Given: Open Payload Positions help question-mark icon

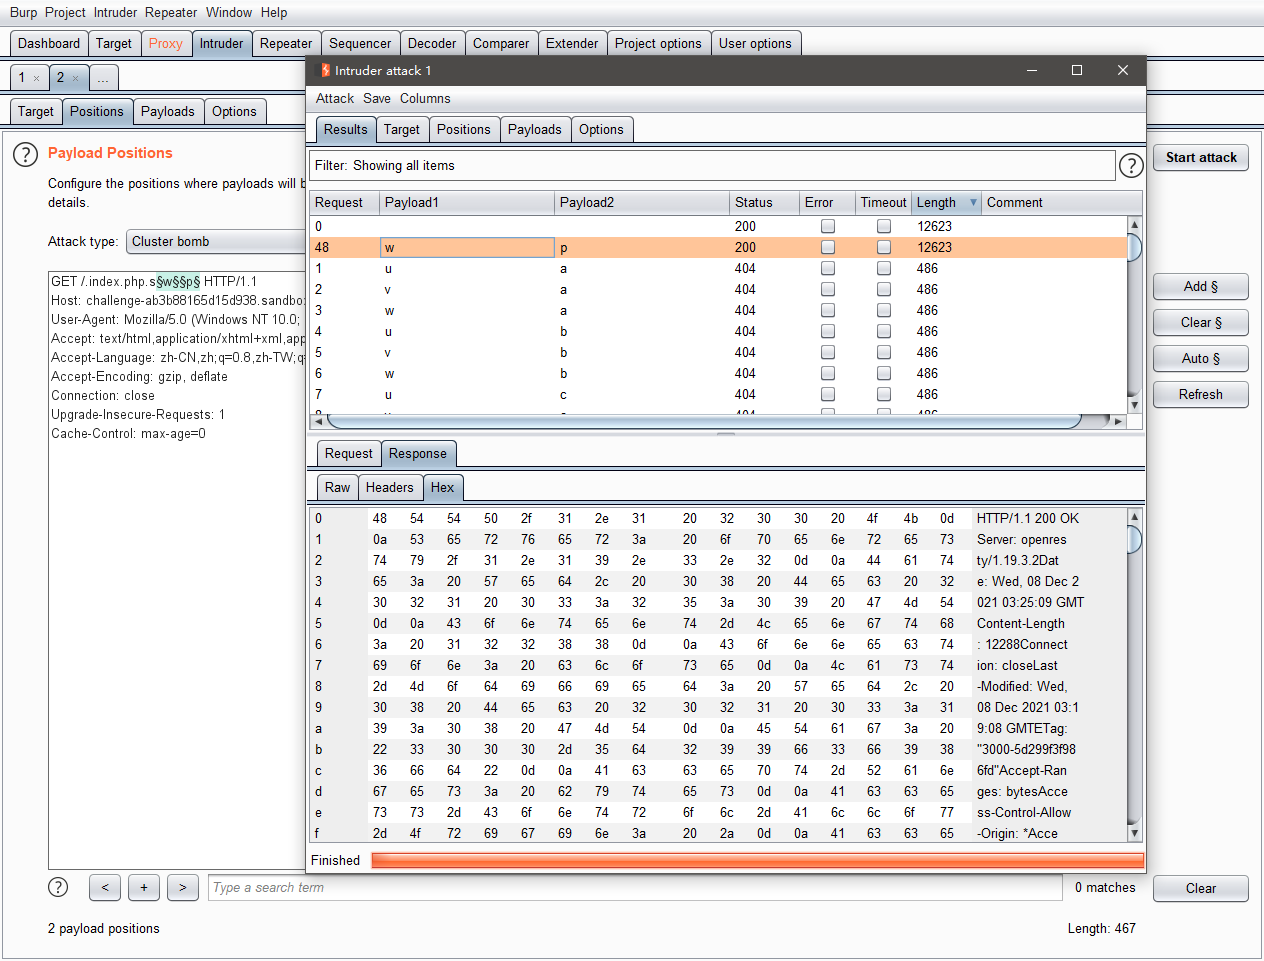Looking at the screenshot, I should 25,155.
